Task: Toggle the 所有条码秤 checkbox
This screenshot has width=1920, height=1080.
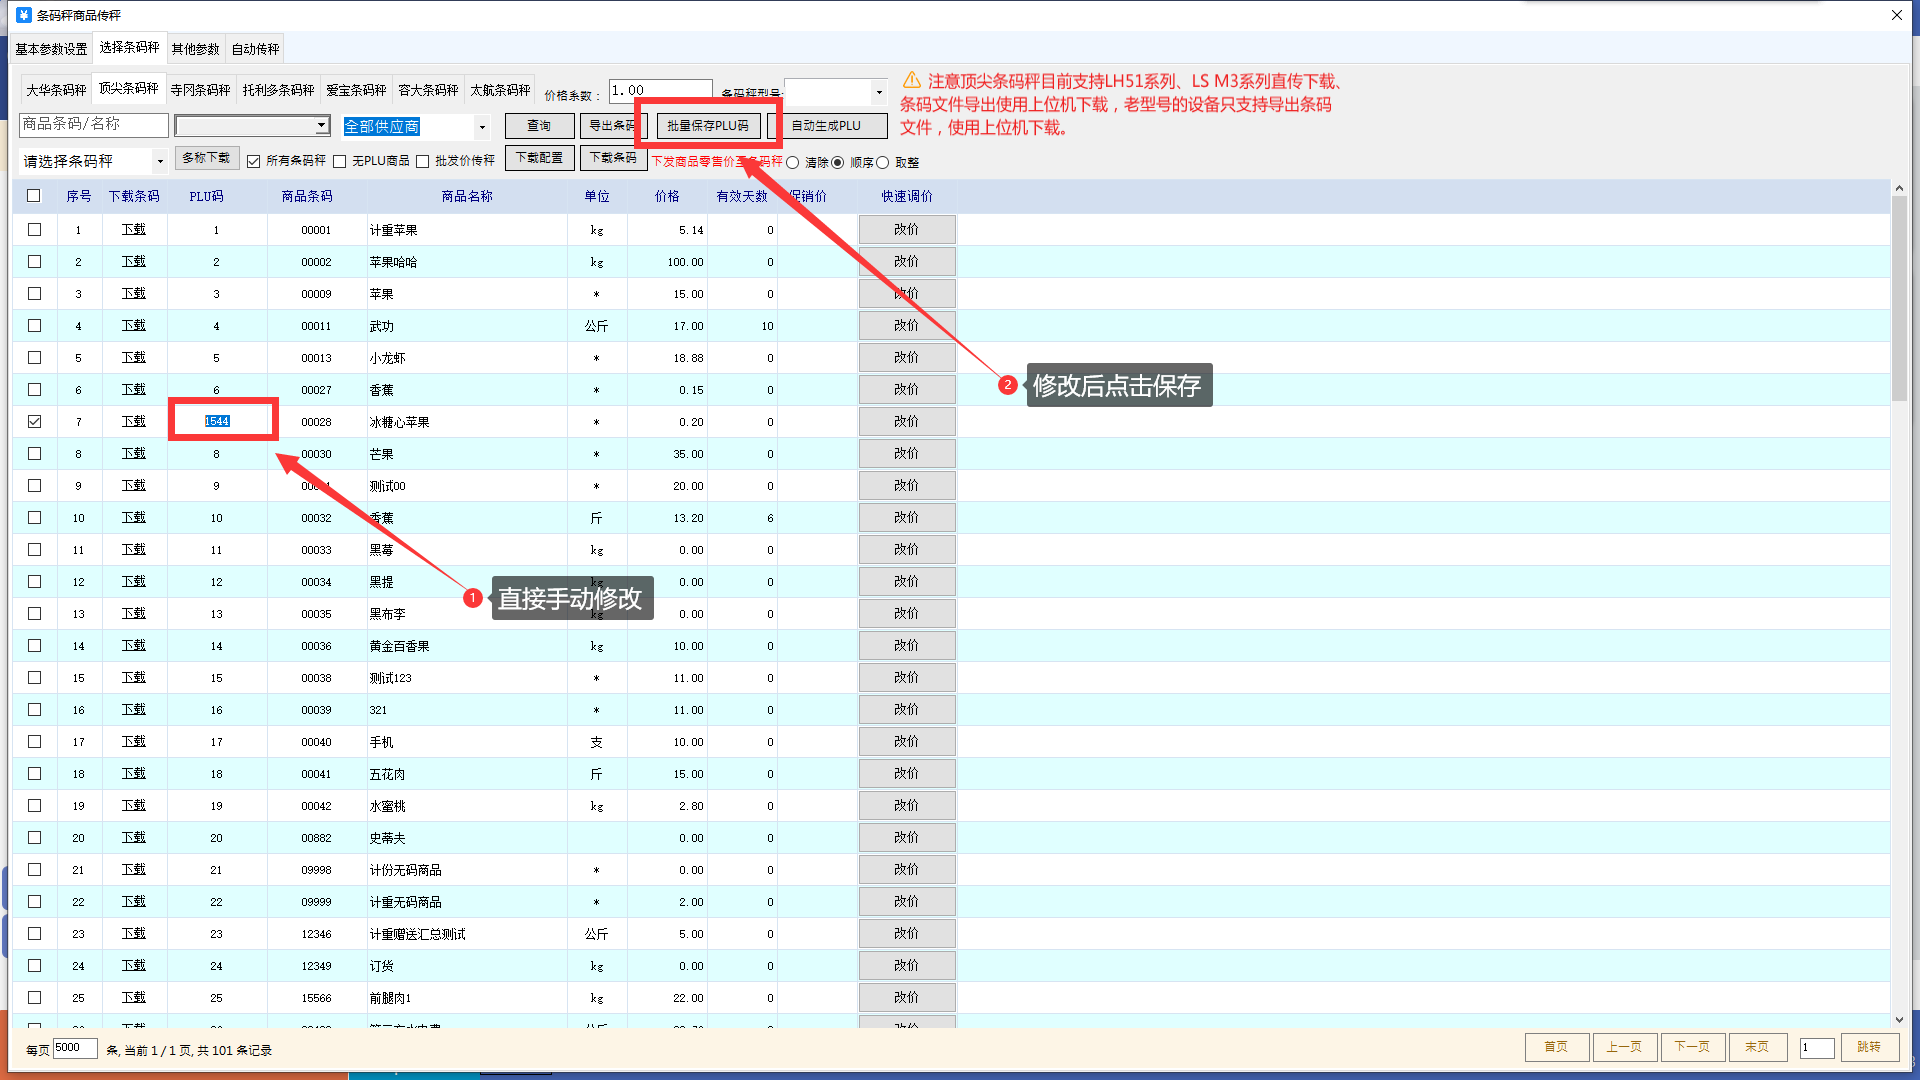Action: (x=254, y=161)
